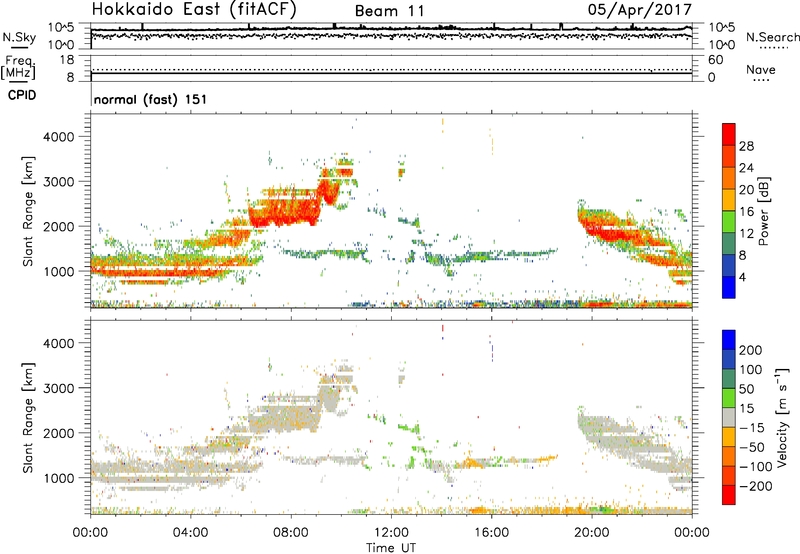Click the 1000 tick on velocity panel axis
Image resolution: width=800 pixels, height=554 pixels.
(x=59, y=479)
